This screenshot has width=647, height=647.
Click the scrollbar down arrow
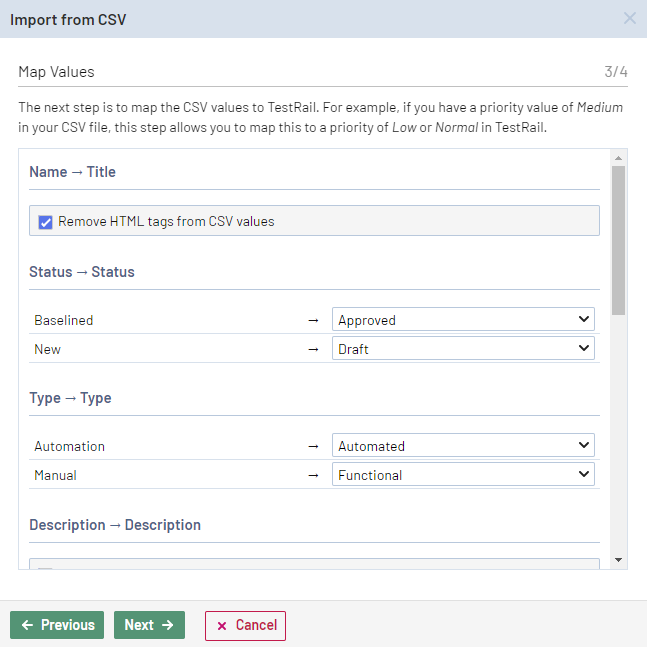click(619, 560)
